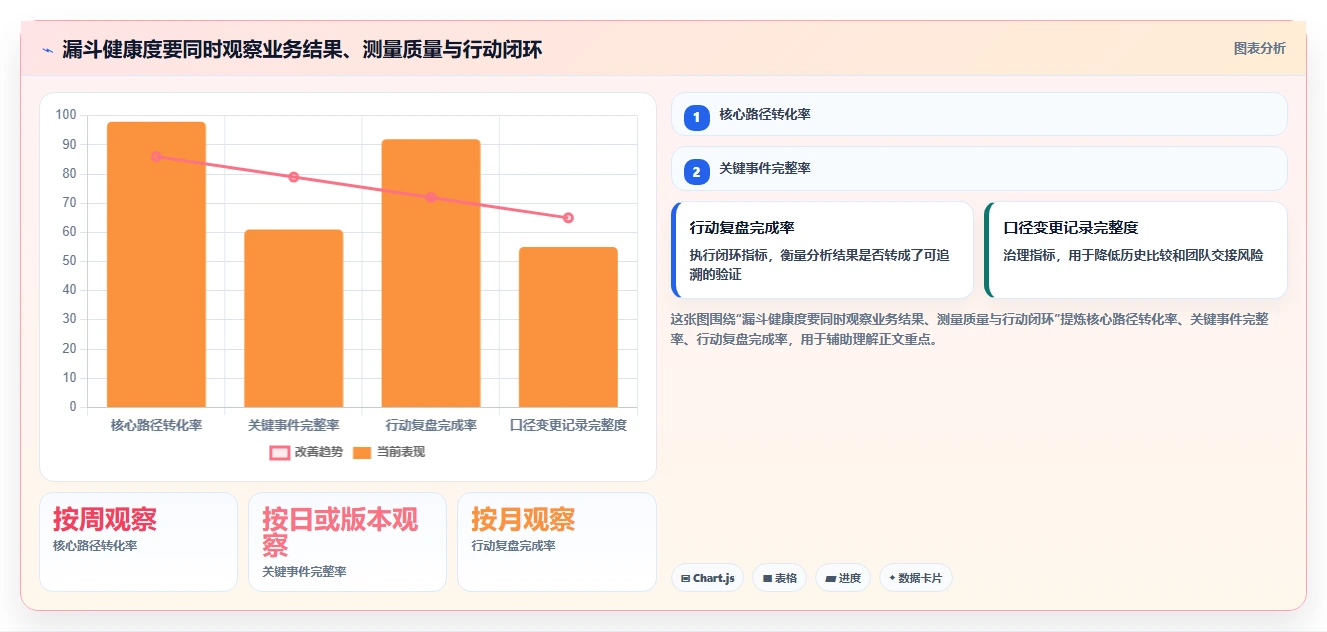1327x632 pixels.
Task: Click the x-axis label 关键事件完整率
Action: tap(294, 425)
